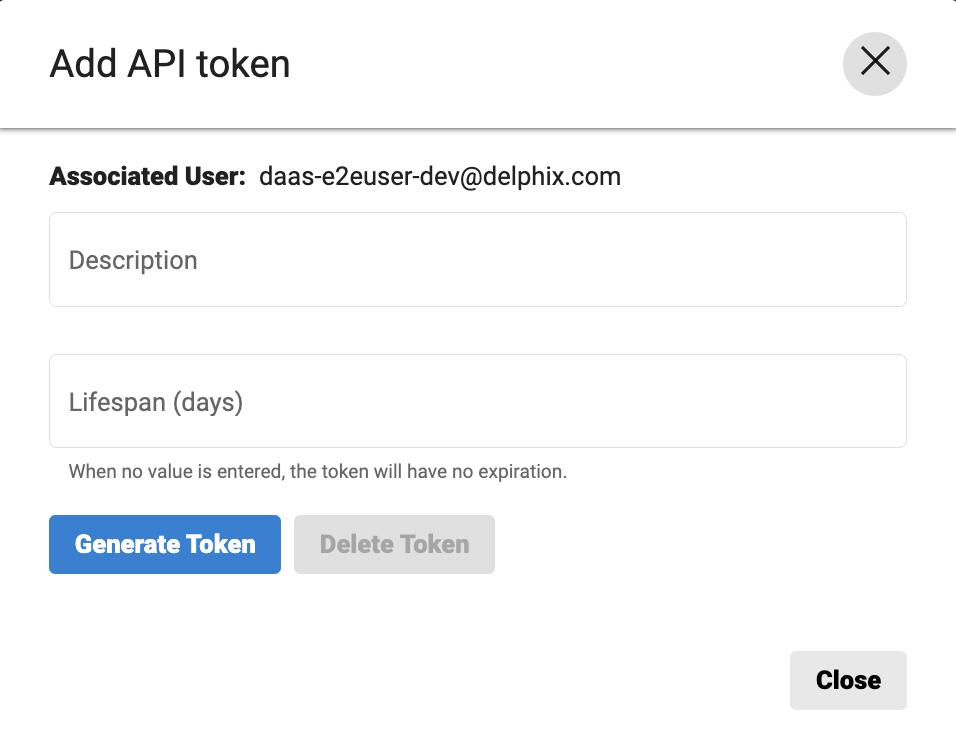This screenshot has width=956, height=740.
Task: Click the 'Add API token' dialog title
Action: tap(170, 64)
